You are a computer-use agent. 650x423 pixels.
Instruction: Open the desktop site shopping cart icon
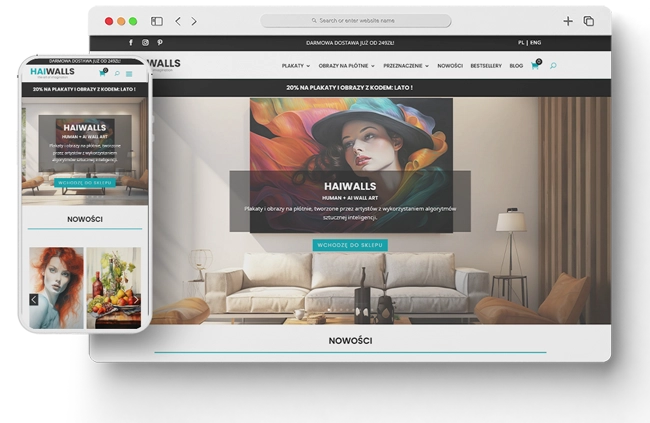click(x=536, y=65)
